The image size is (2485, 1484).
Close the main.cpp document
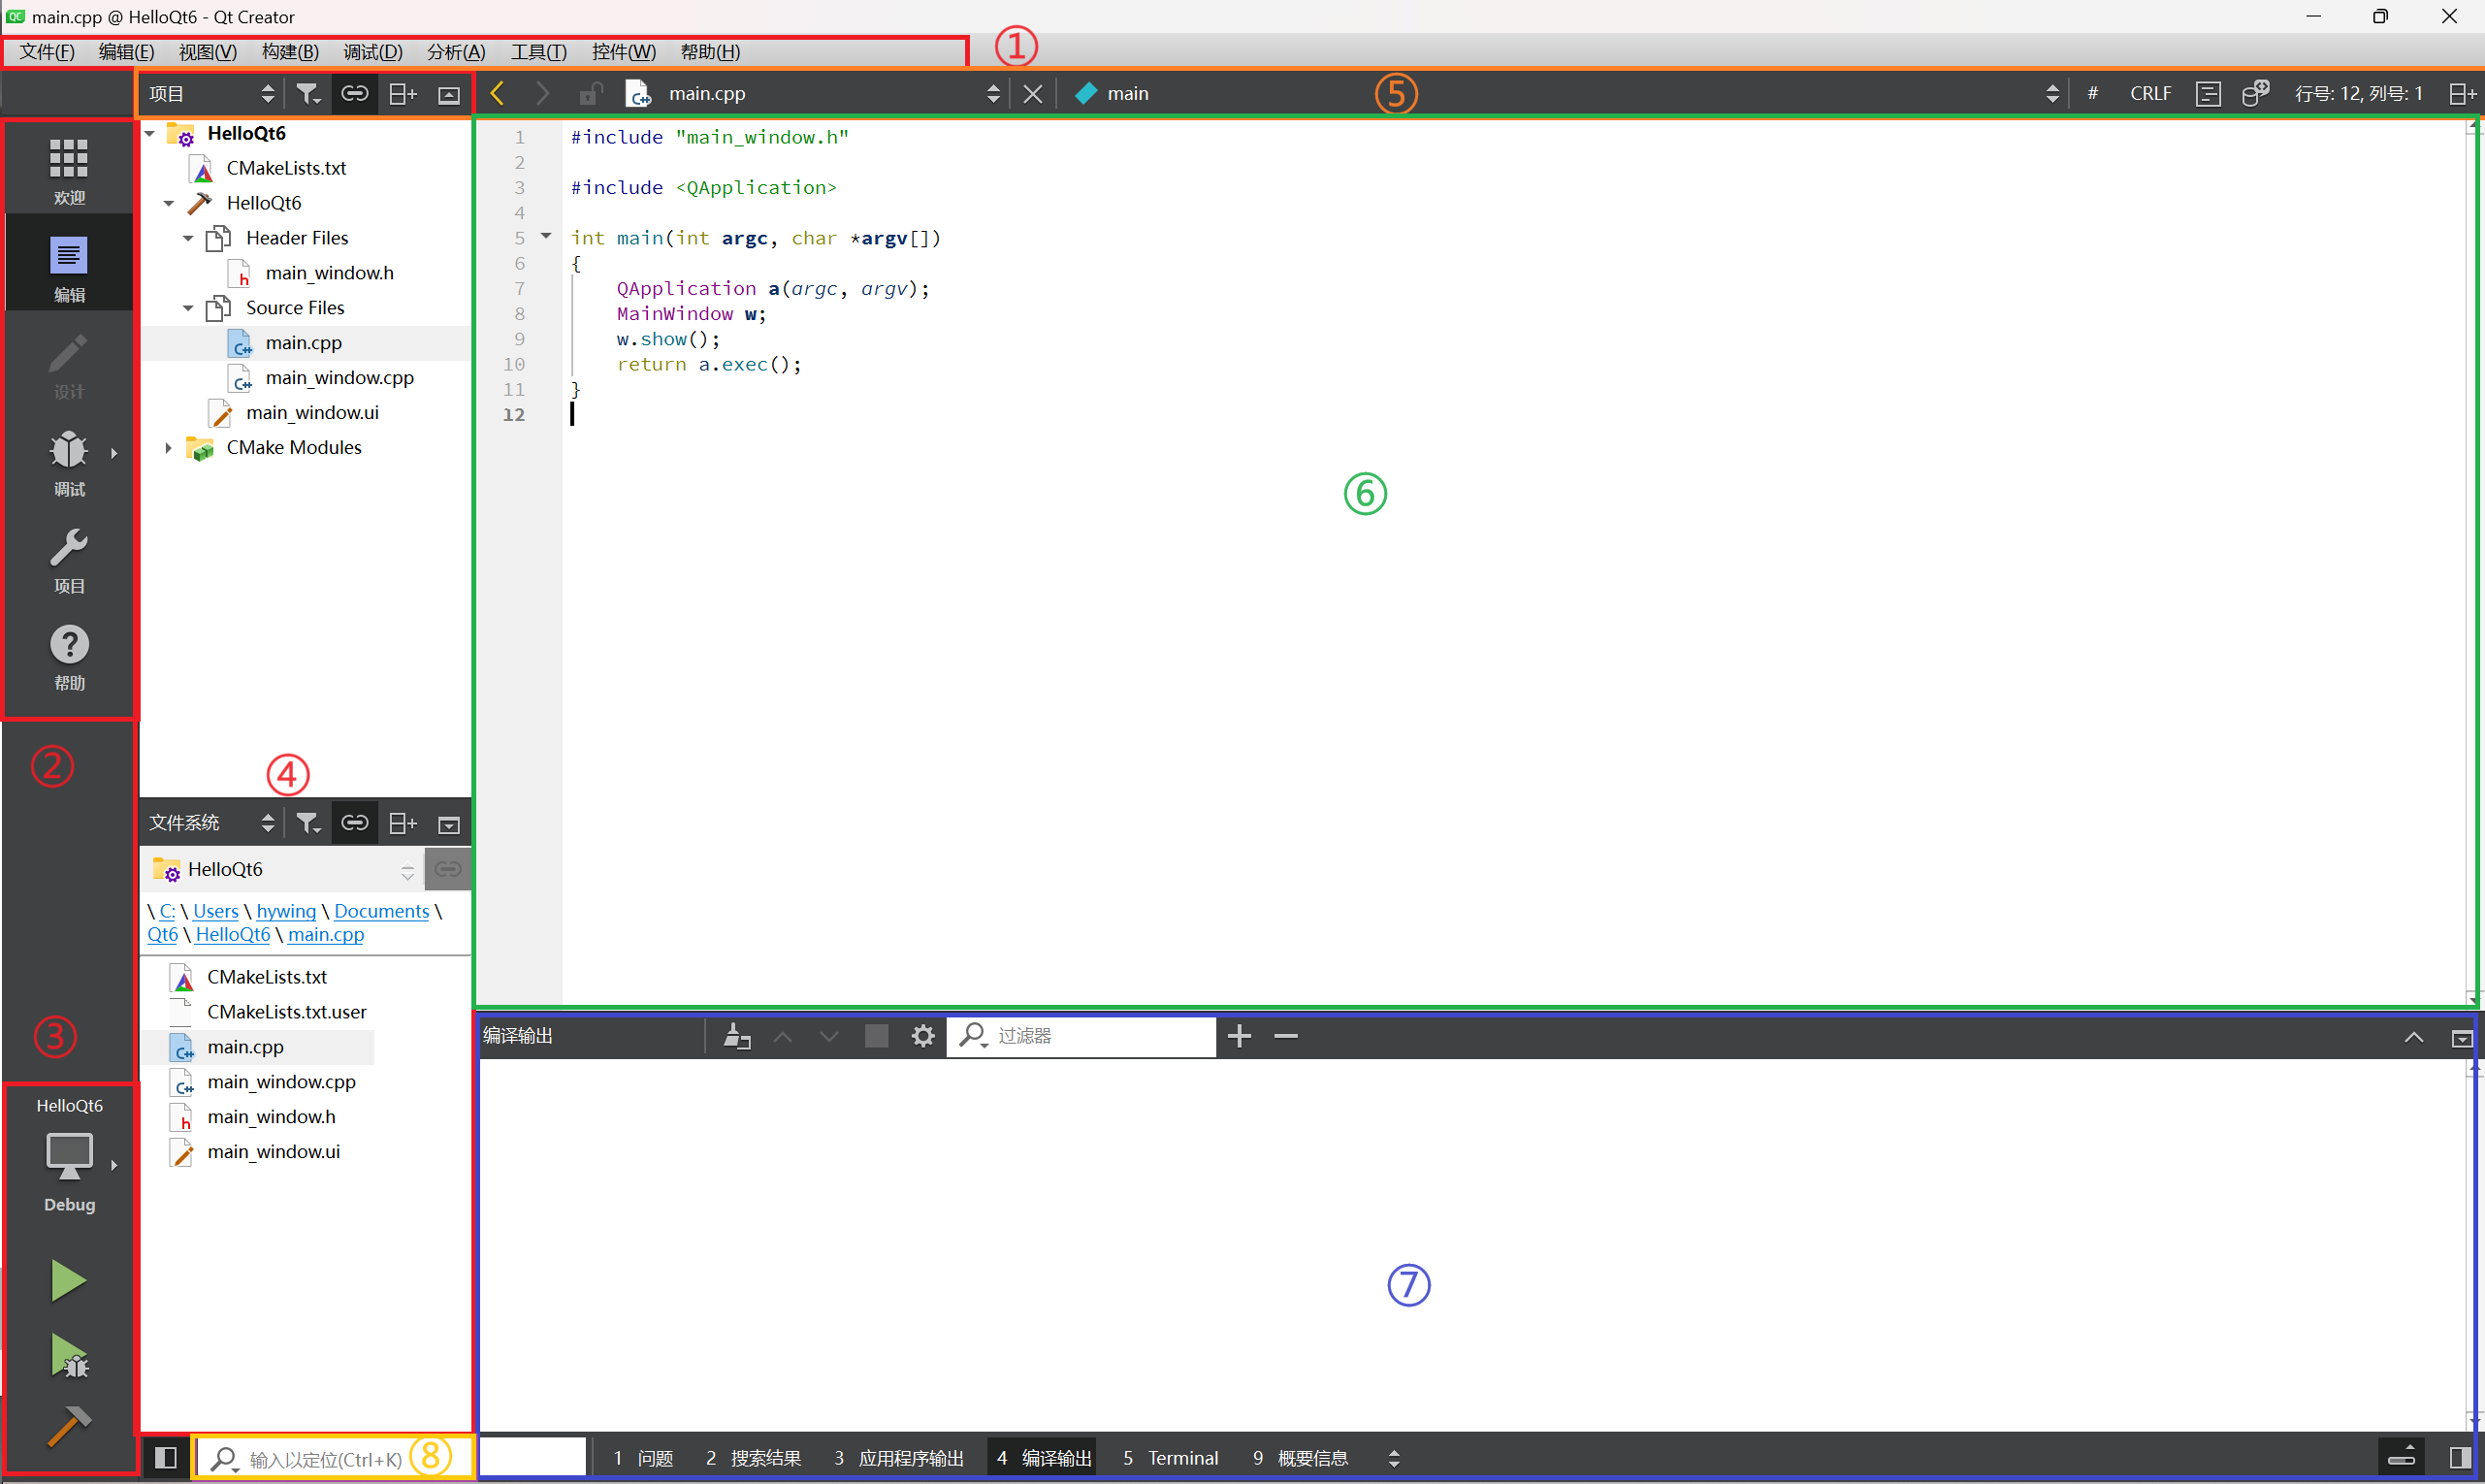(1033, 93)
